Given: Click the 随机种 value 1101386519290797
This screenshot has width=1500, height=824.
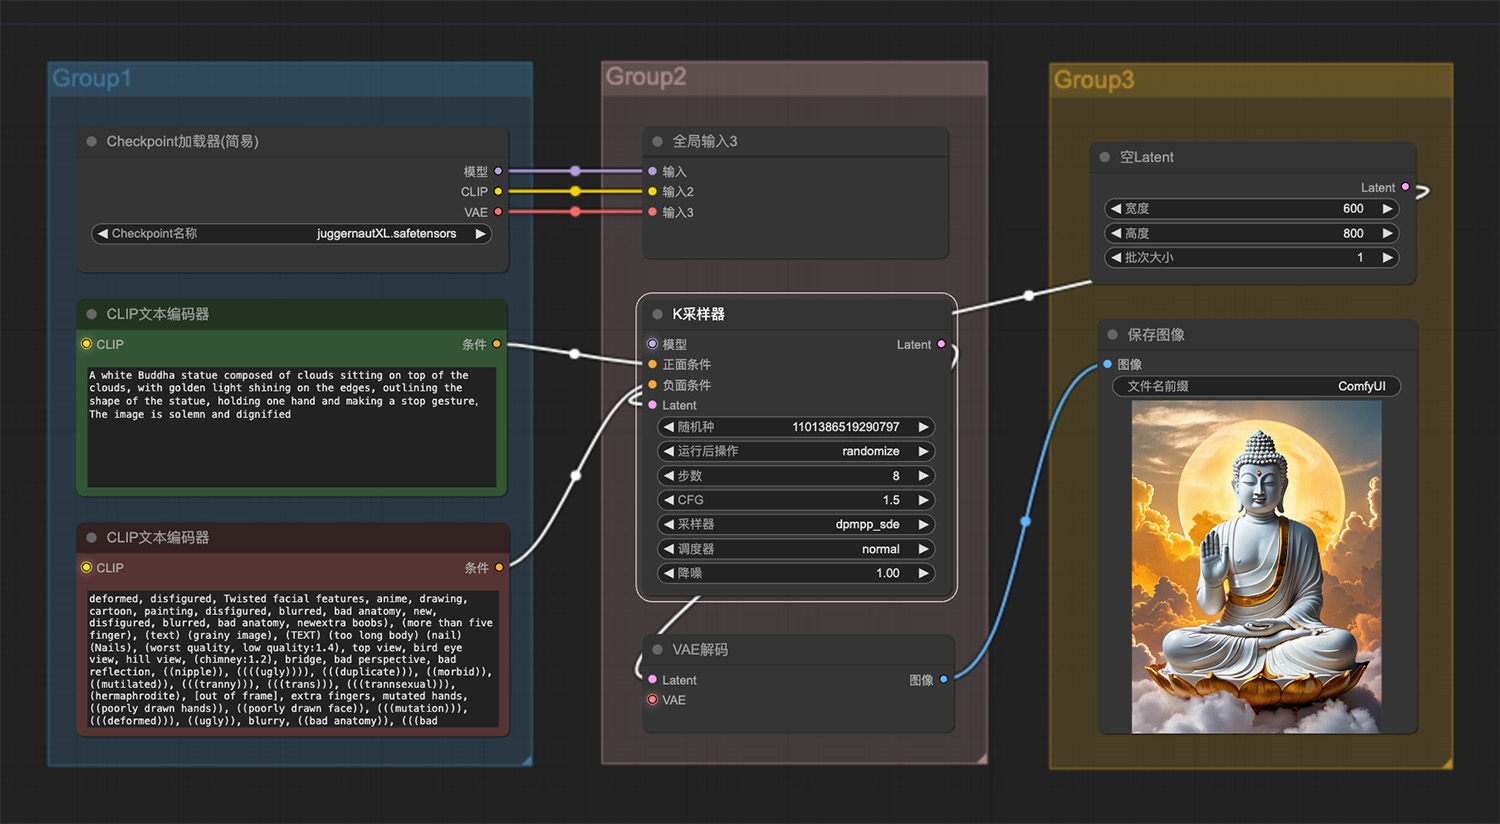Looking at the screenshot, I should (x=846, y=427).
